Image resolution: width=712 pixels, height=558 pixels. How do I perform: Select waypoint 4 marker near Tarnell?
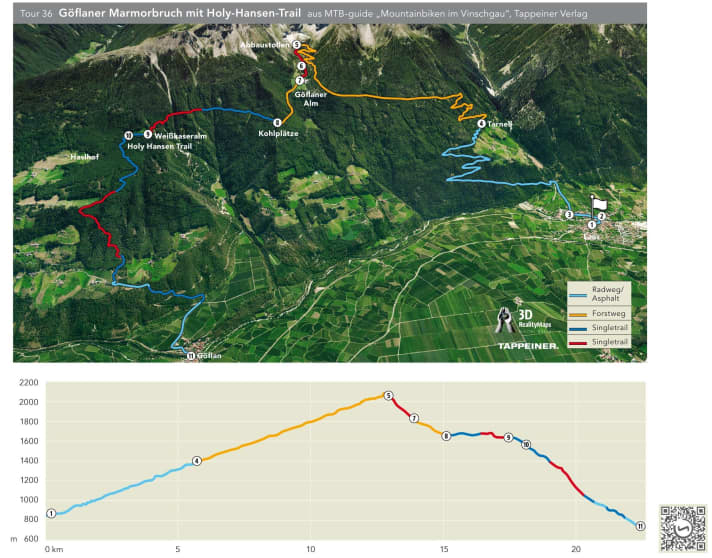click(482, 124)
